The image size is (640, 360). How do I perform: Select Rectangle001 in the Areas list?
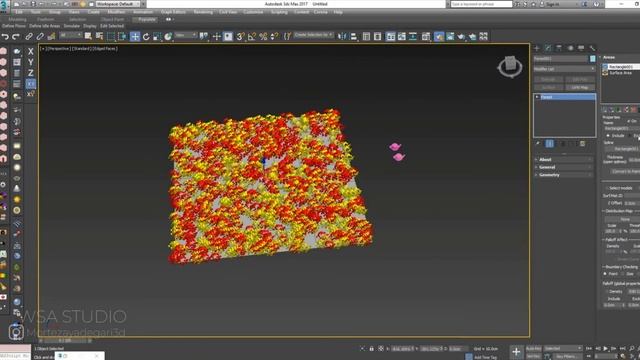[620, 67]
